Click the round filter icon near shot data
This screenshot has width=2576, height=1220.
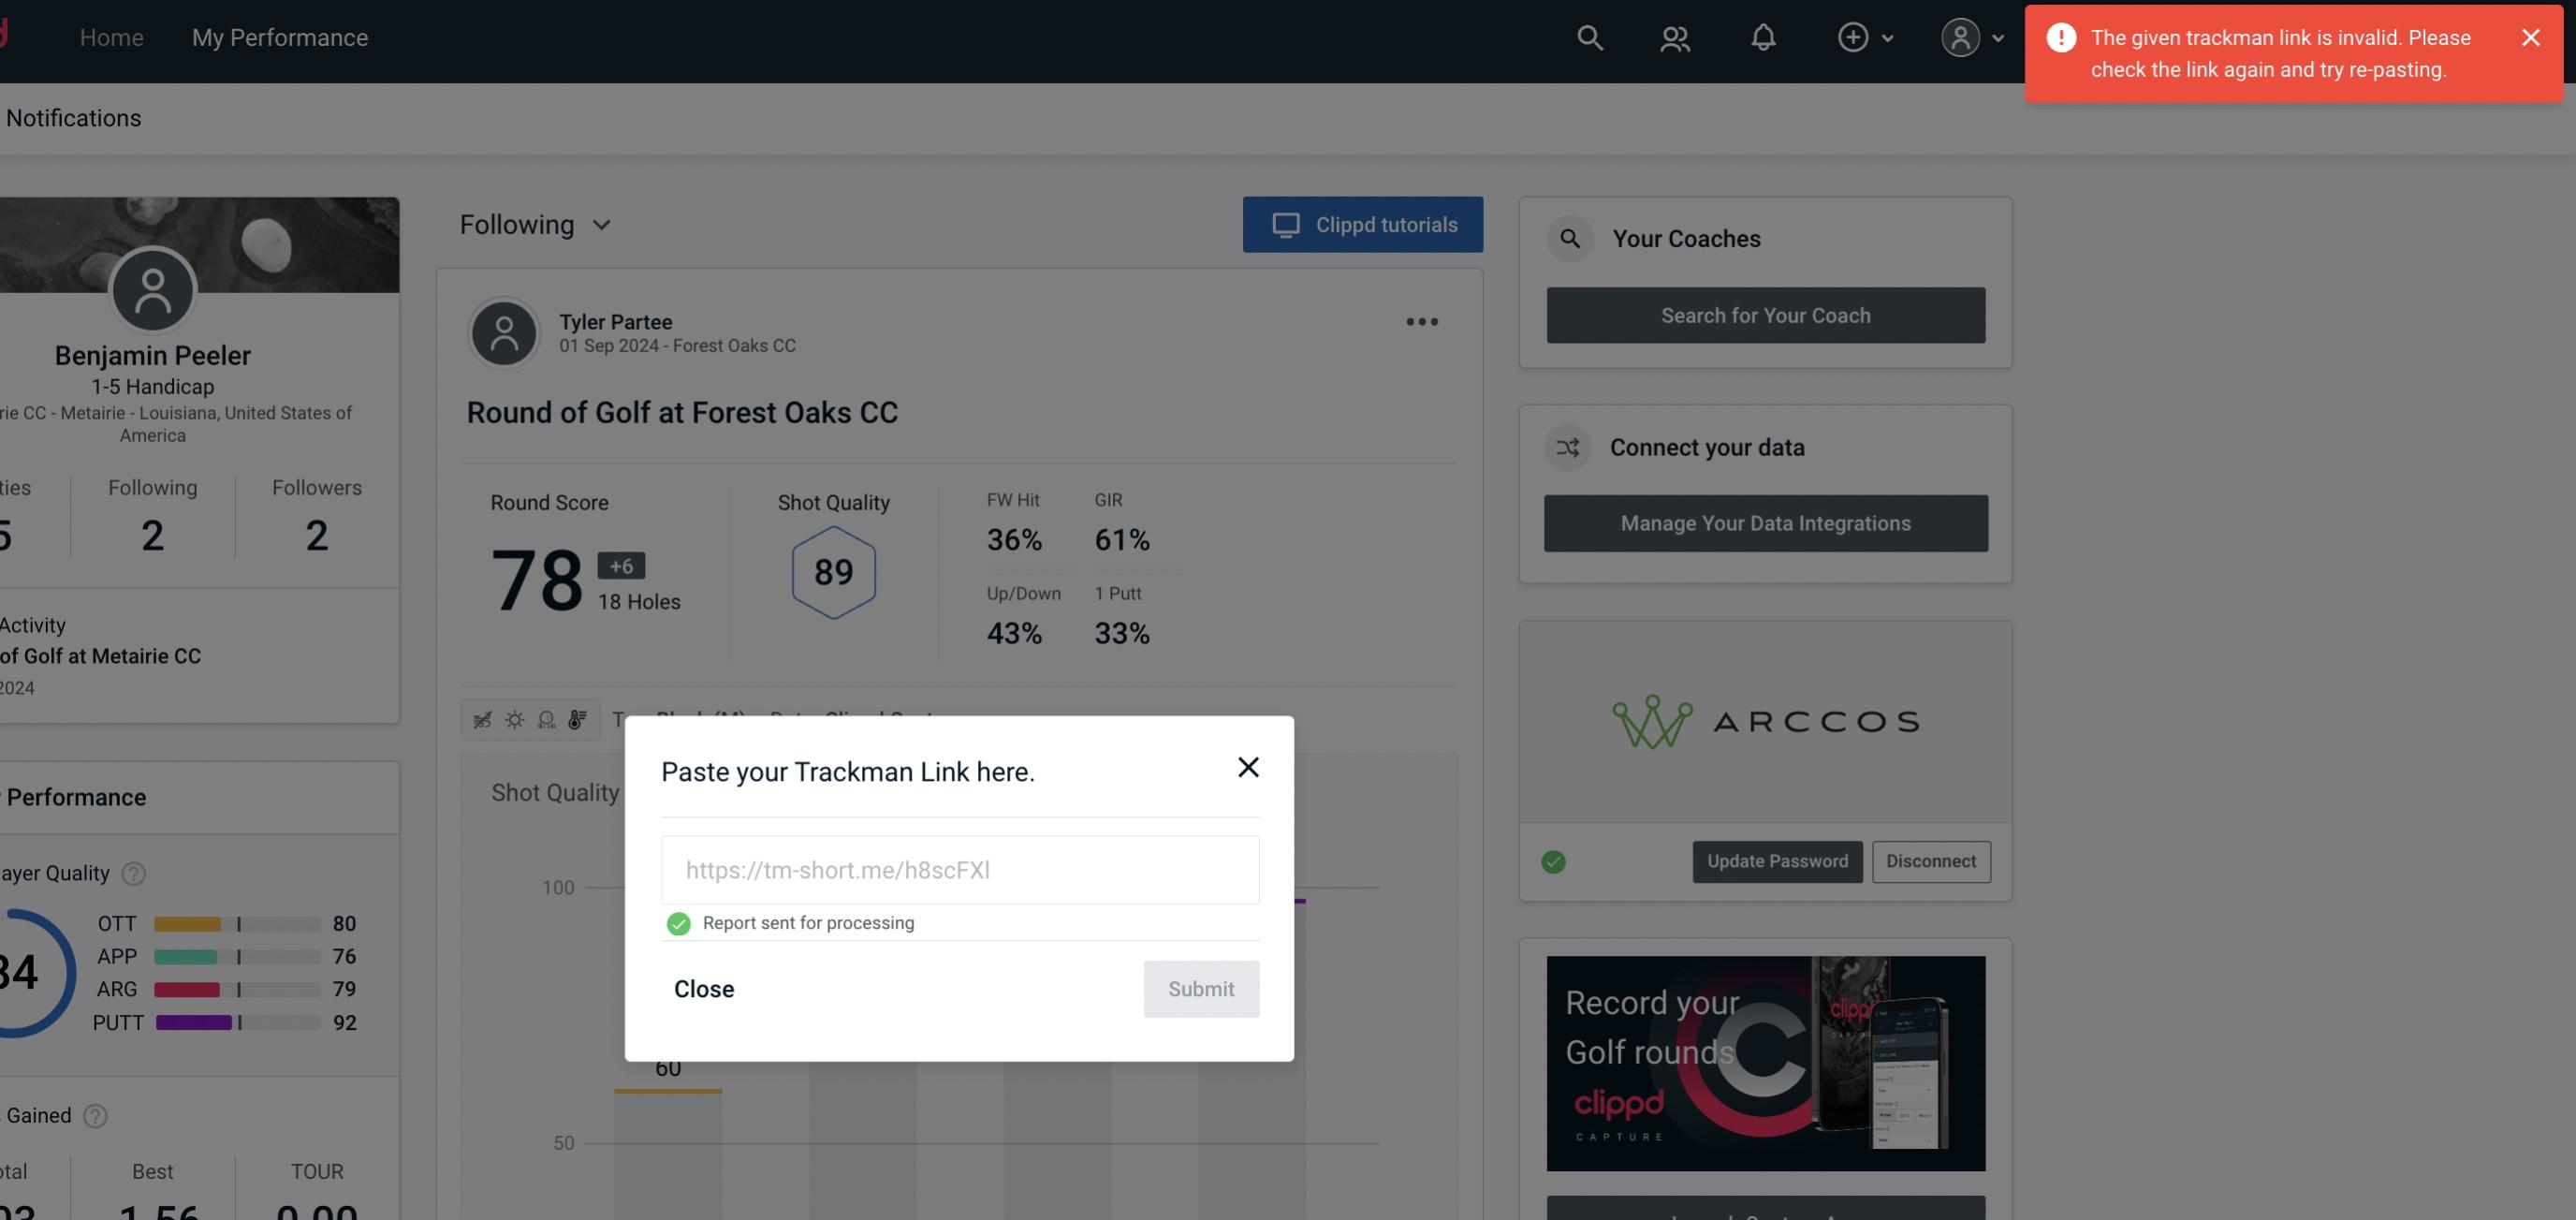coord(546,718)
